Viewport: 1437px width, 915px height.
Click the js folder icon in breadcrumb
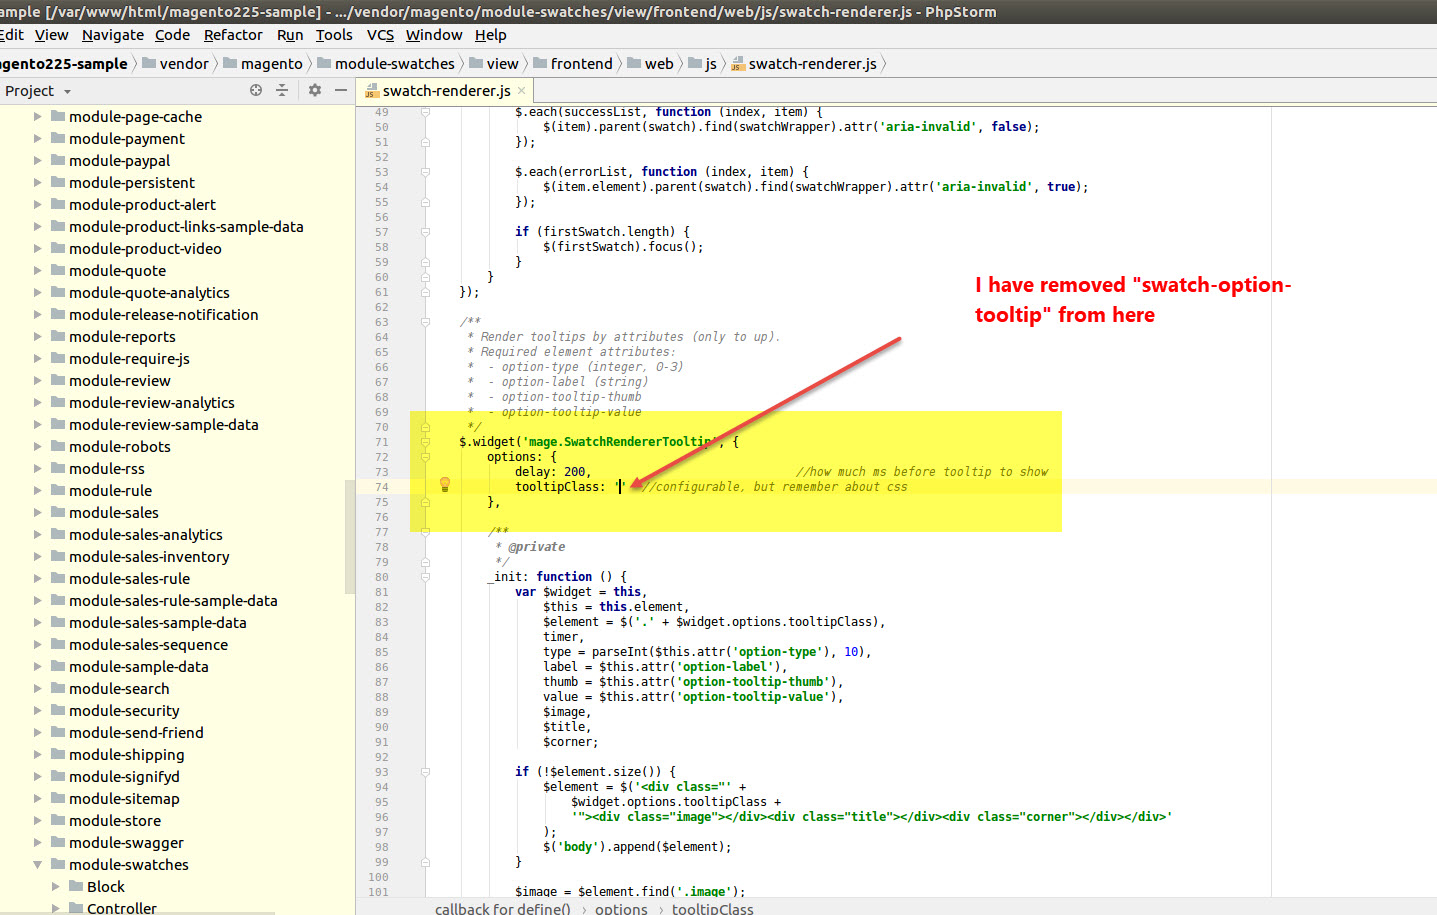pos(695,64)
